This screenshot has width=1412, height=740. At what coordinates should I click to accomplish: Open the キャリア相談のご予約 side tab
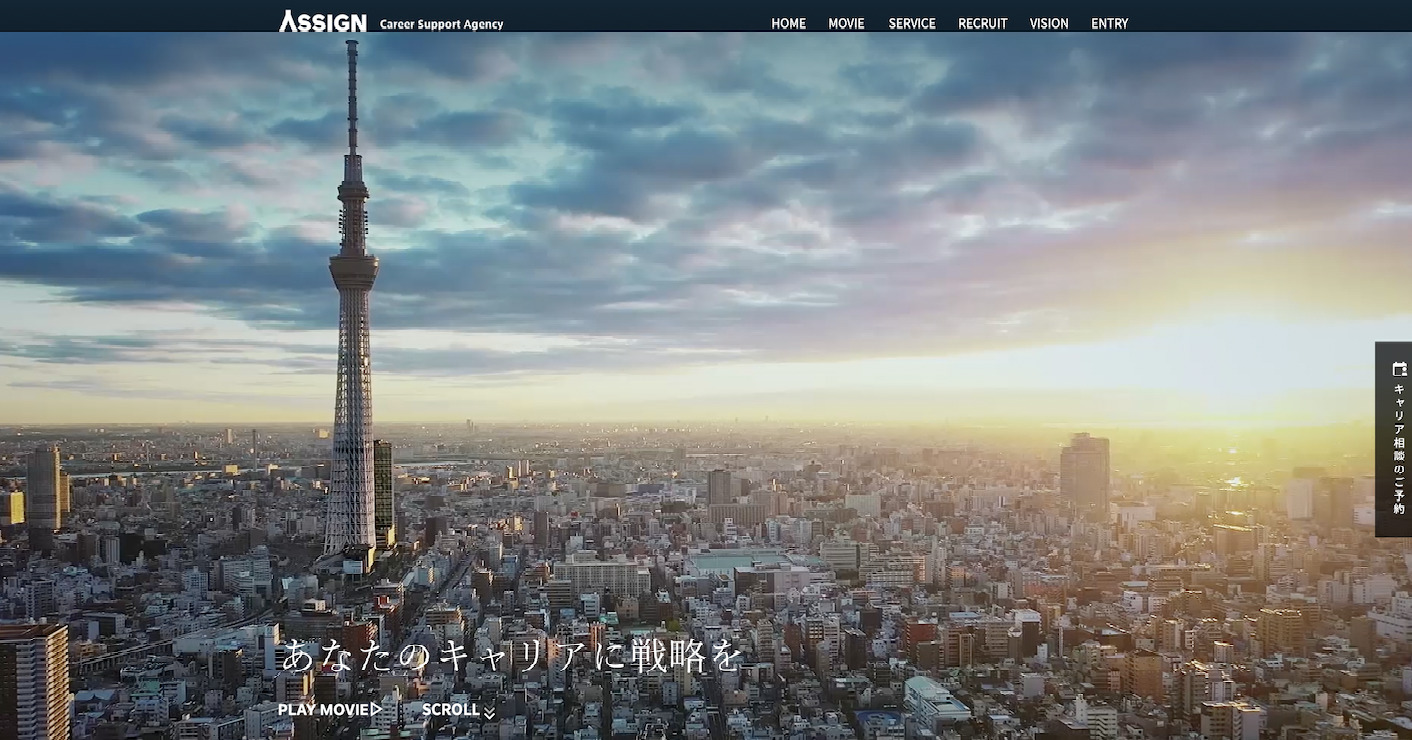(1394, 439)
